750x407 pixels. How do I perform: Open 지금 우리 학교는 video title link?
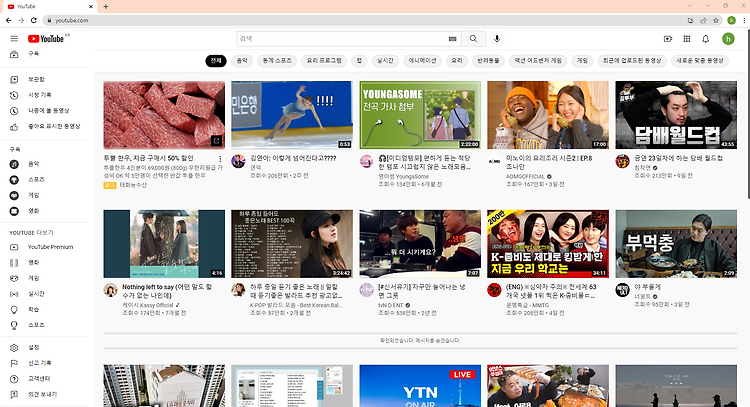click(x=551, y=291)
